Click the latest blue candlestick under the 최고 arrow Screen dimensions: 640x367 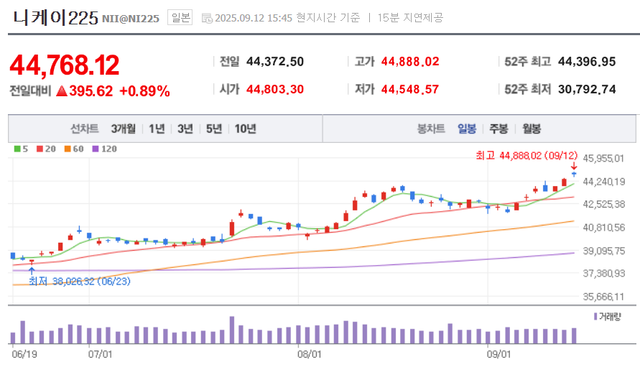(x=574, y=174)
